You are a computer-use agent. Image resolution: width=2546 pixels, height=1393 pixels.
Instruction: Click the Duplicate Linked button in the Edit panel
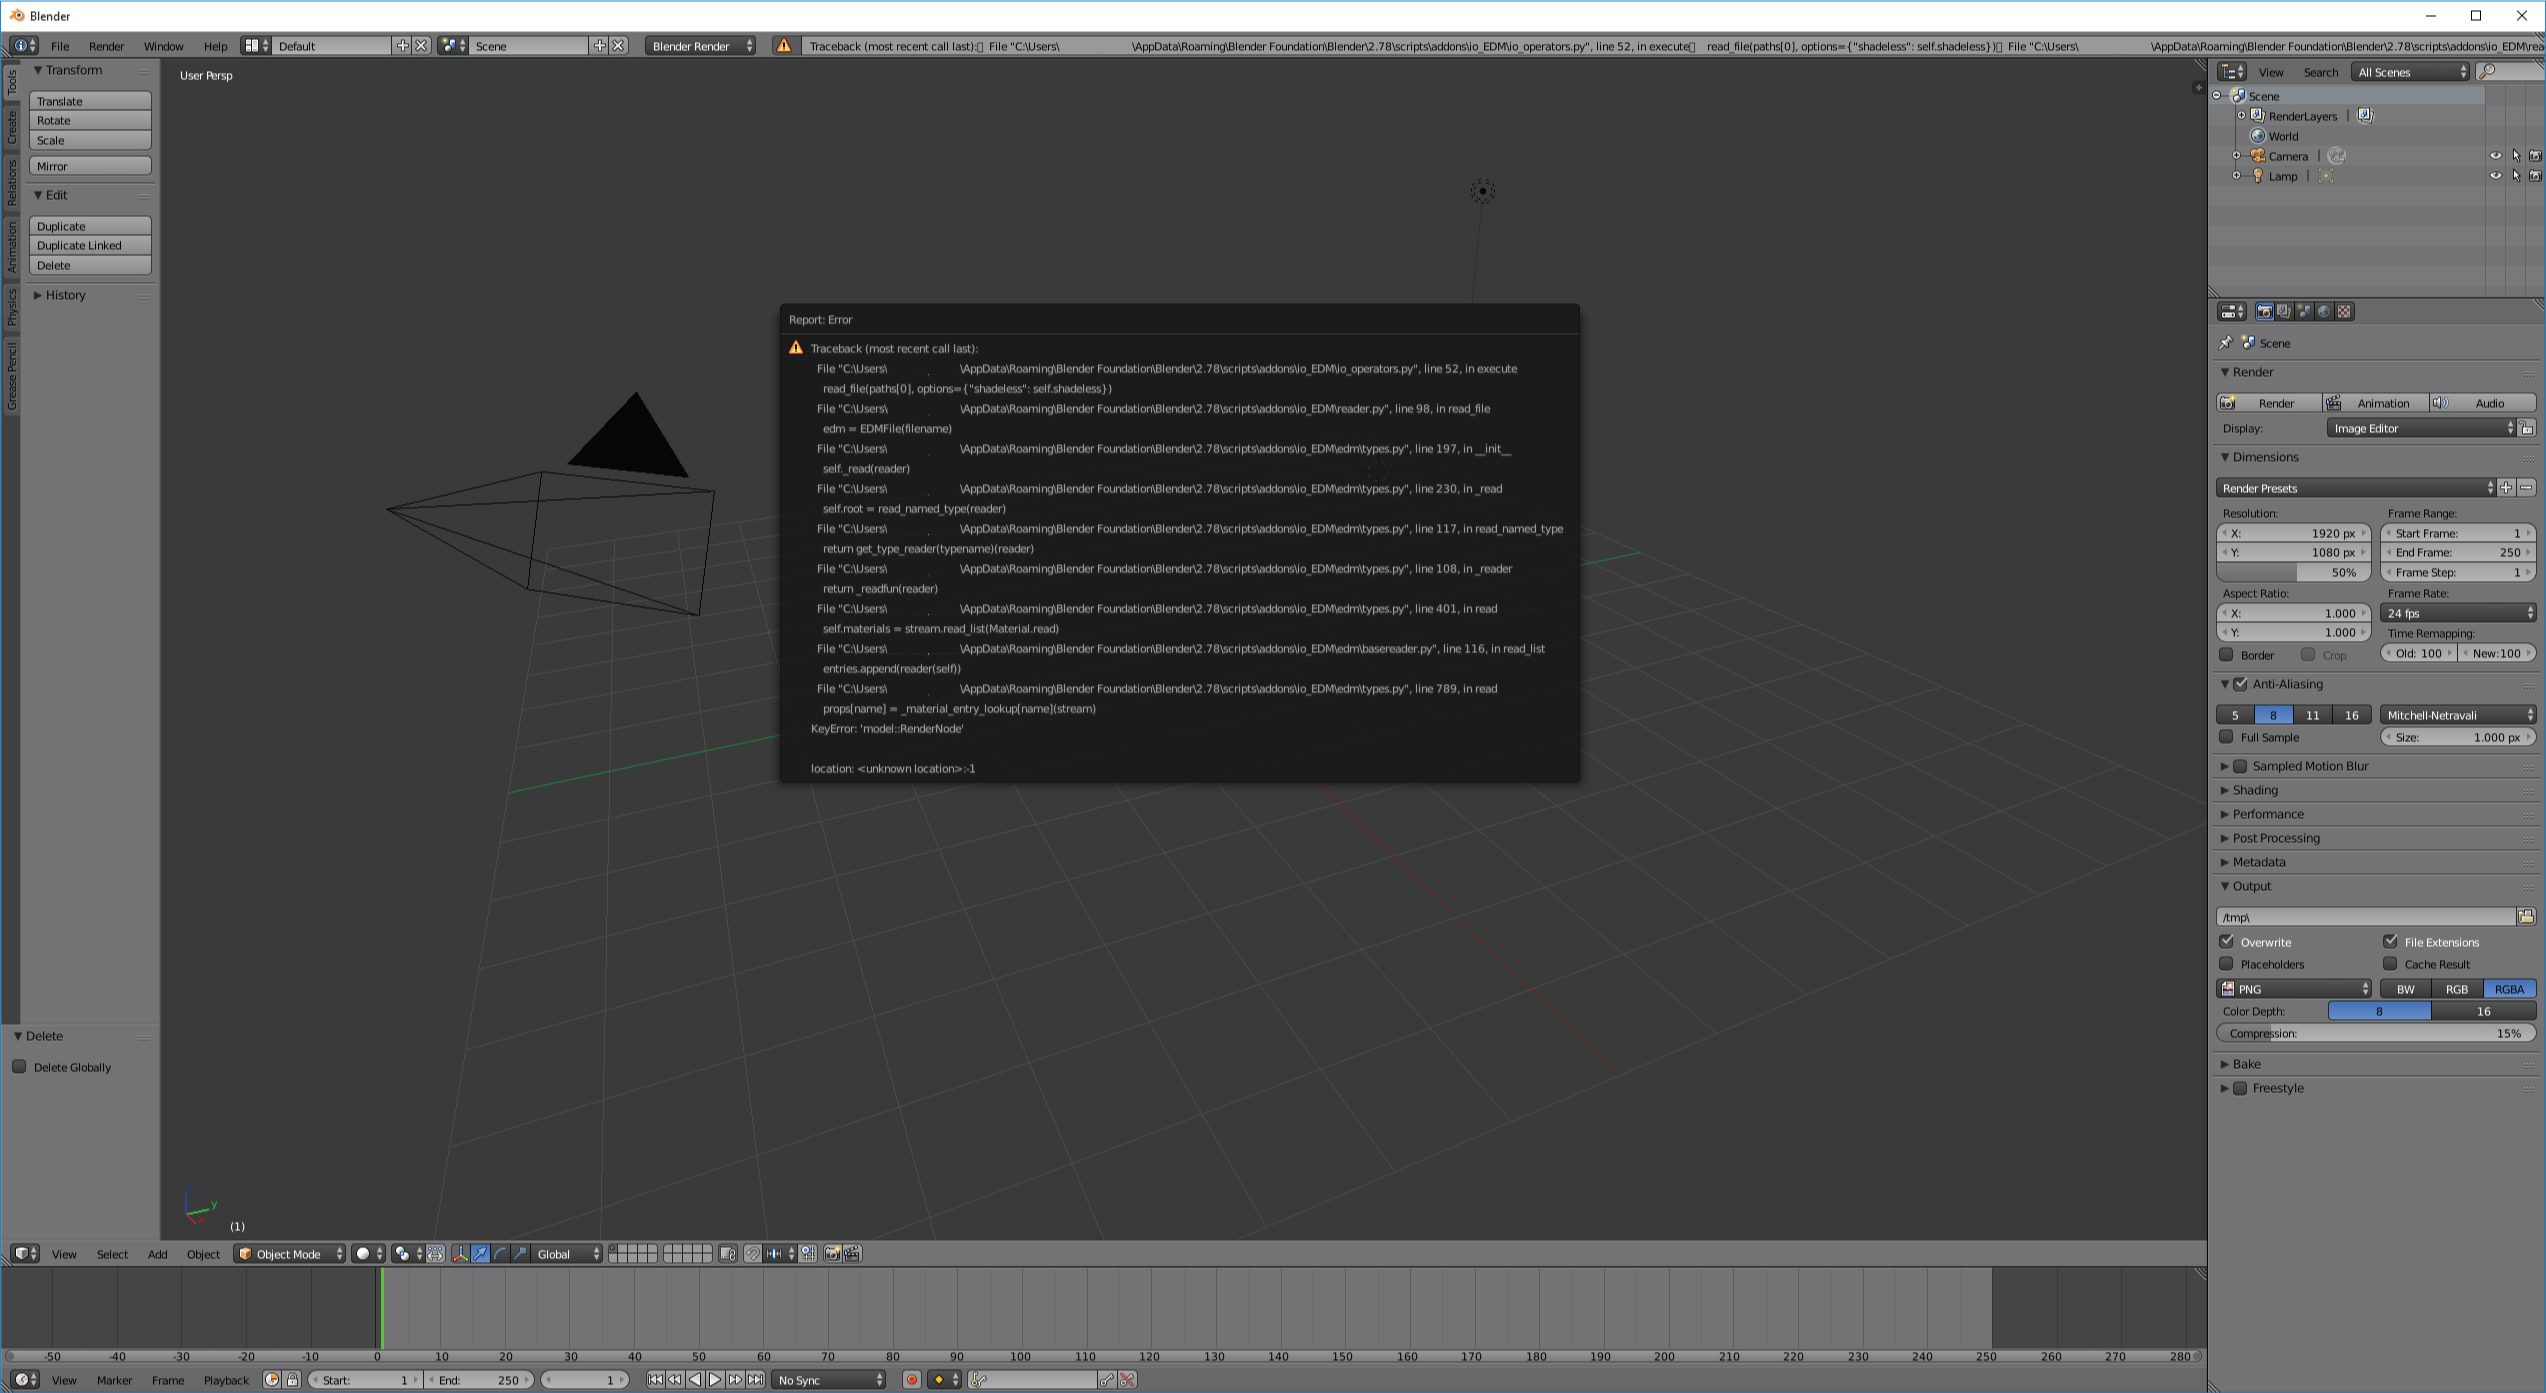89,245
